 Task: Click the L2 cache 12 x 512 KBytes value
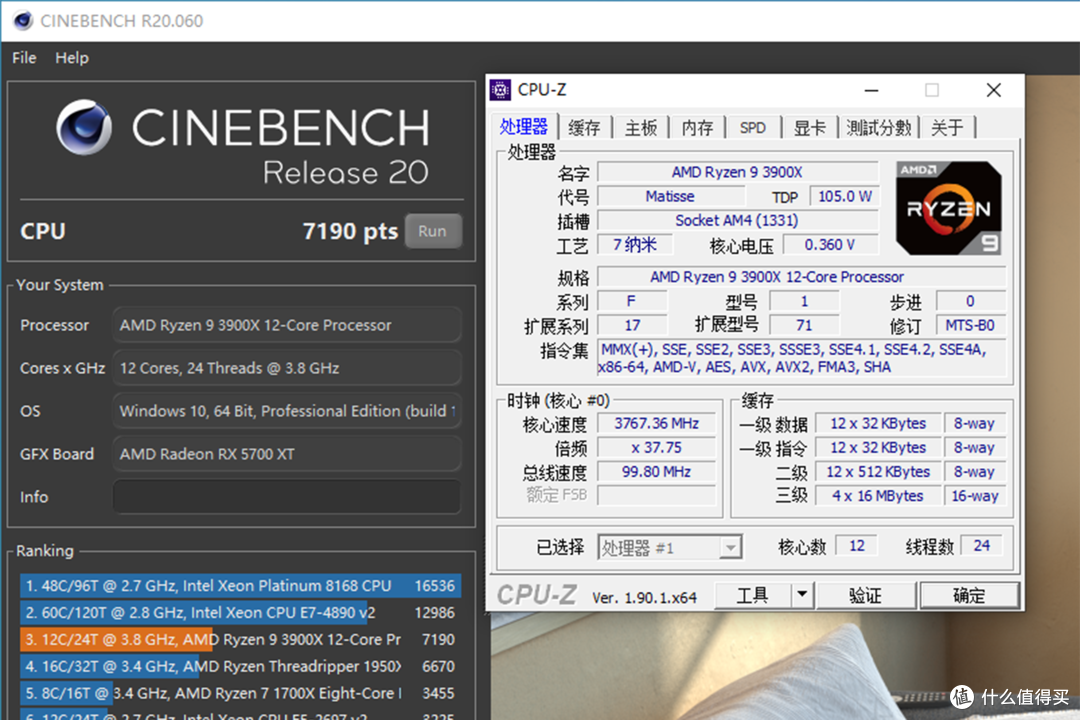pyautogui.click(x=878, y=472)
